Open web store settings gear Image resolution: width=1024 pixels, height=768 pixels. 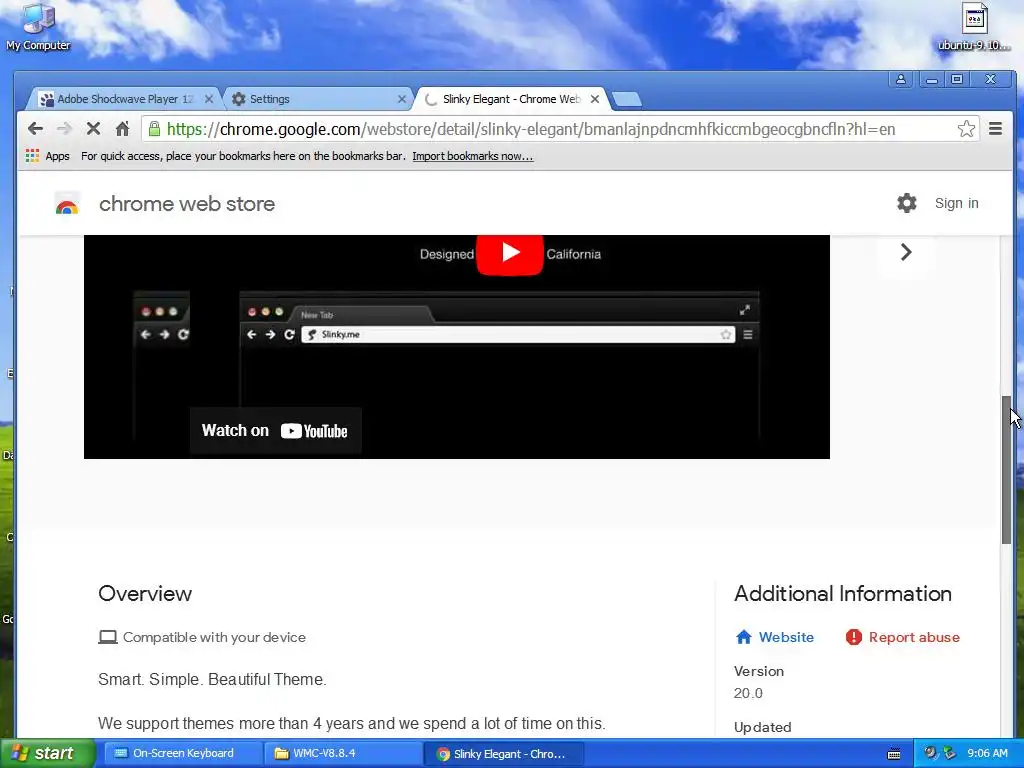click(906, 203)
